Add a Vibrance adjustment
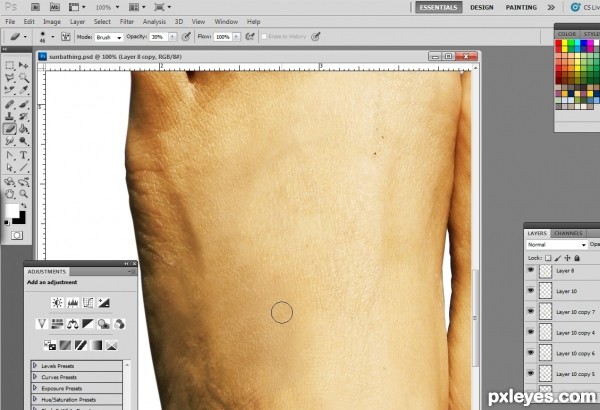Image resolution: width=600 pixels, height=410 pixels. (42, 324)
